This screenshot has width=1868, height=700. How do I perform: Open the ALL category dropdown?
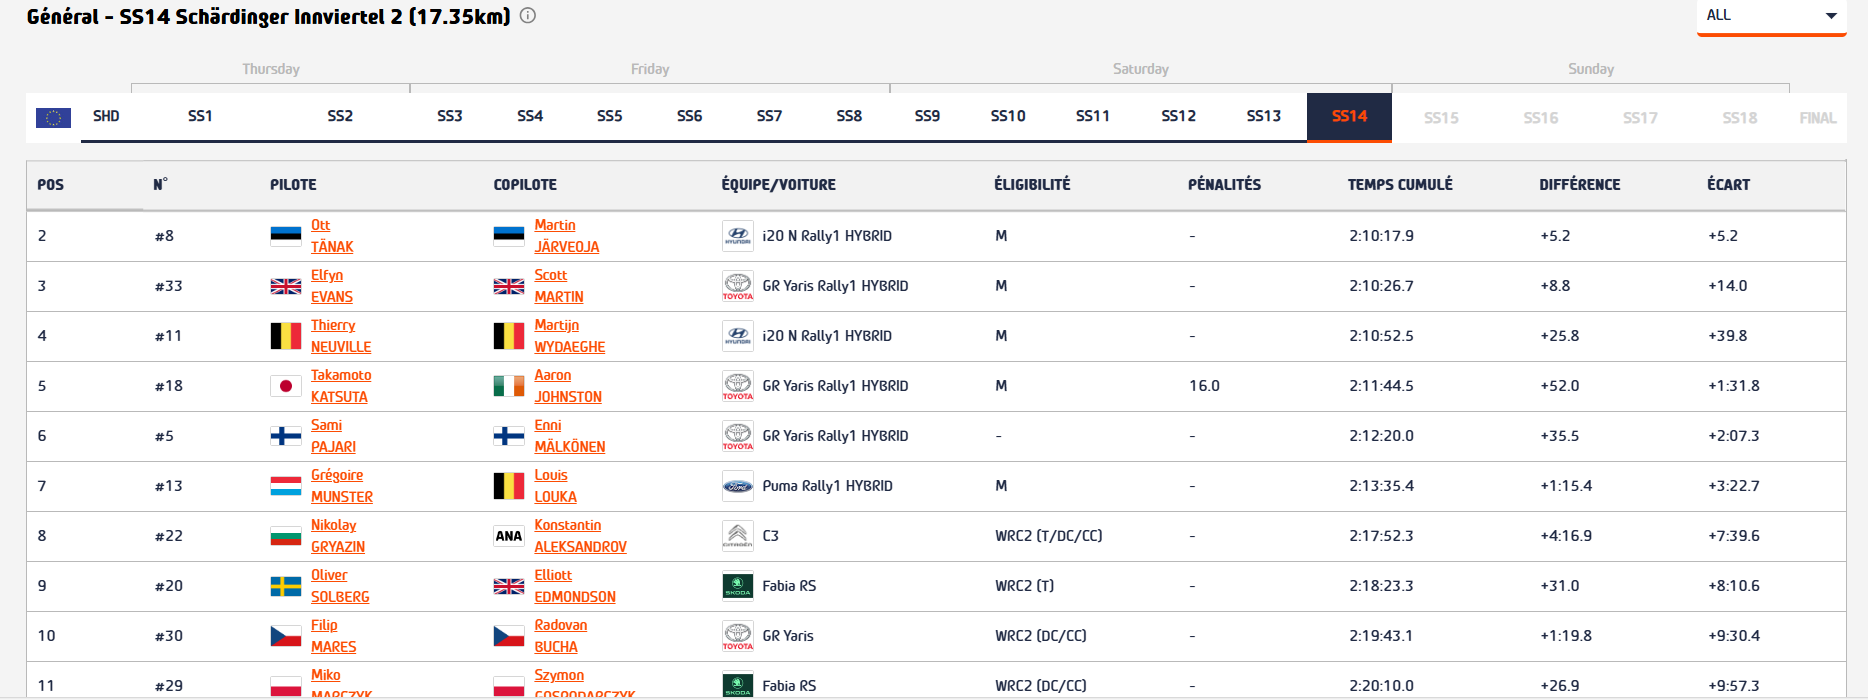coord(1771,17)
